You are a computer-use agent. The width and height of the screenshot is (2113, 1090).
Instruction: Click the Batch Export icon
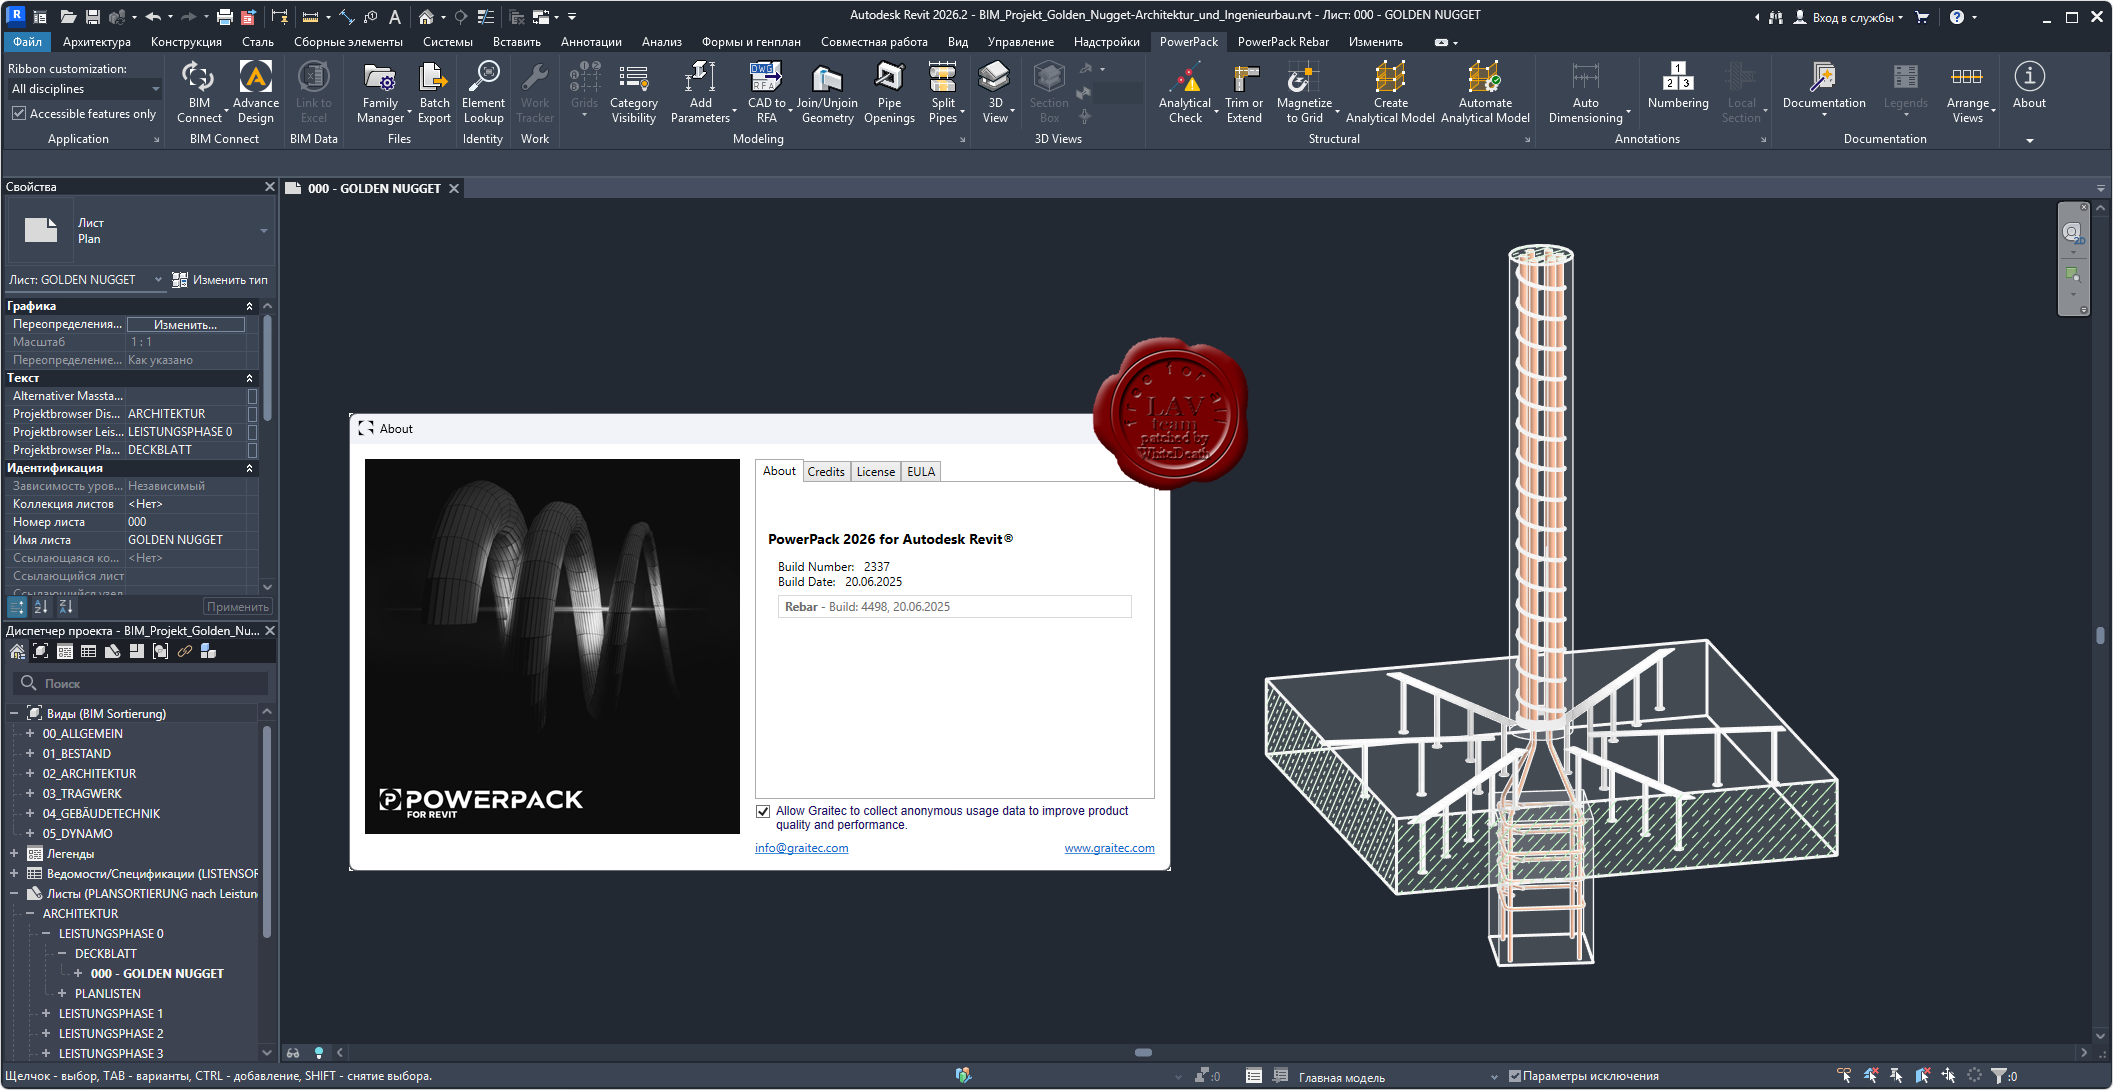434,92
